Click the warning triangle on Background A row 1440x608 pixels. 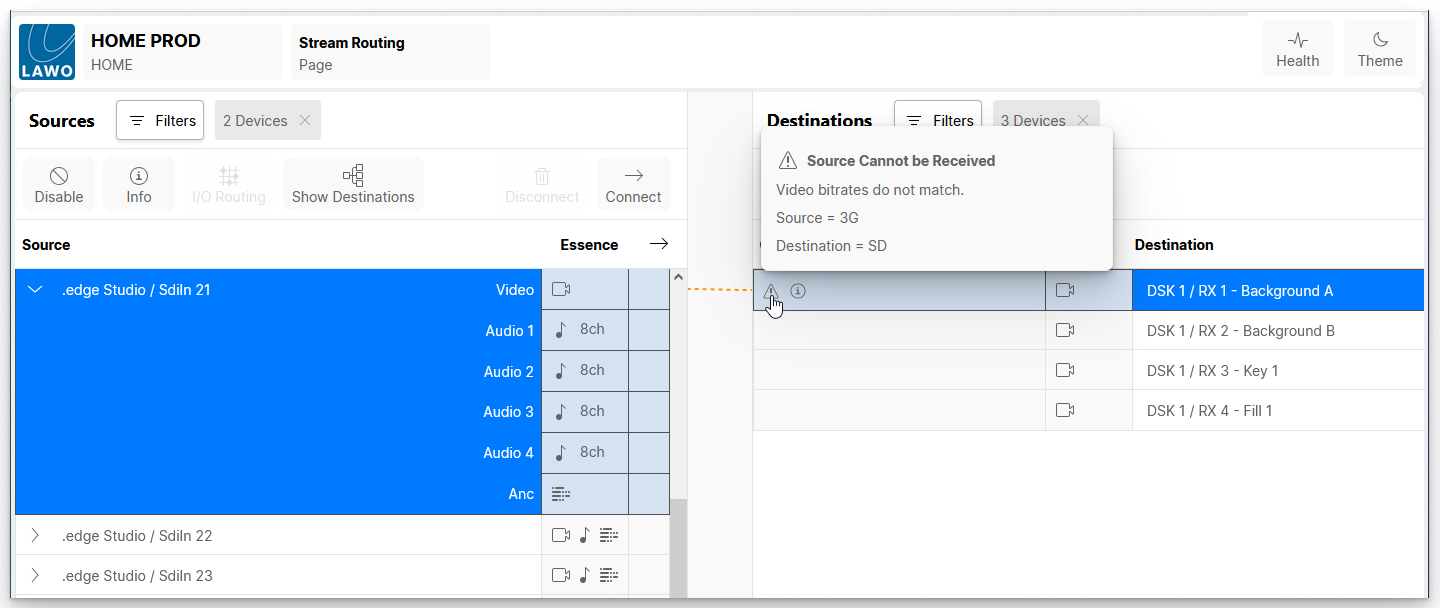771,291
